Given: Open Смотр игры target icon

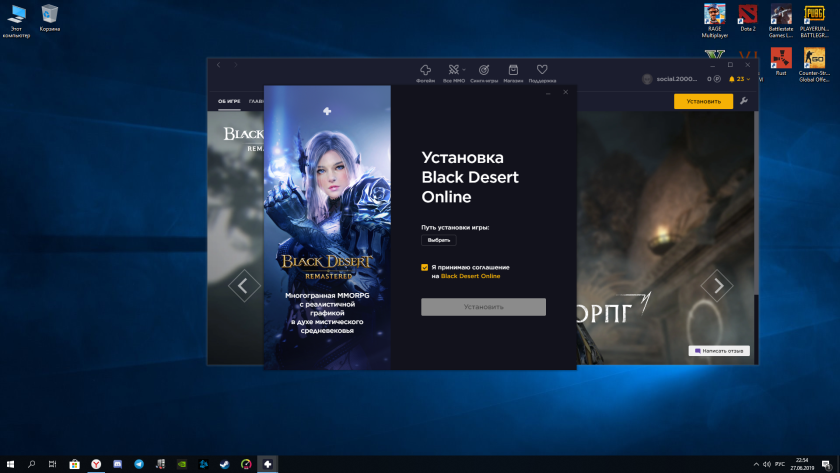Looking at the screenshot, I should (484, 71).
